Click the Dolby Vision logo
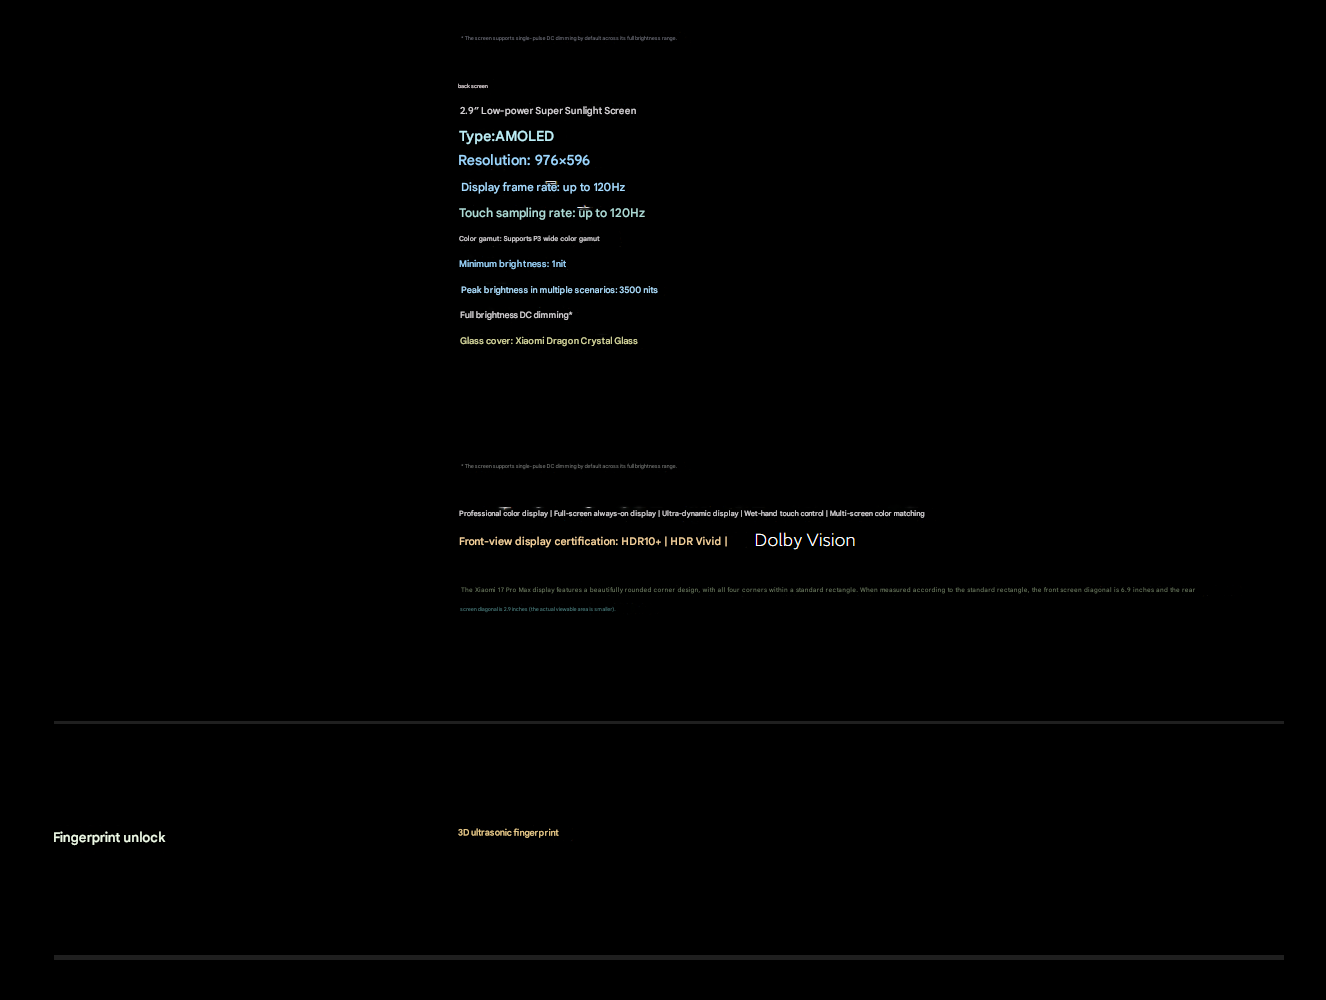1326x1000 pixels. [x=804, y=540]
